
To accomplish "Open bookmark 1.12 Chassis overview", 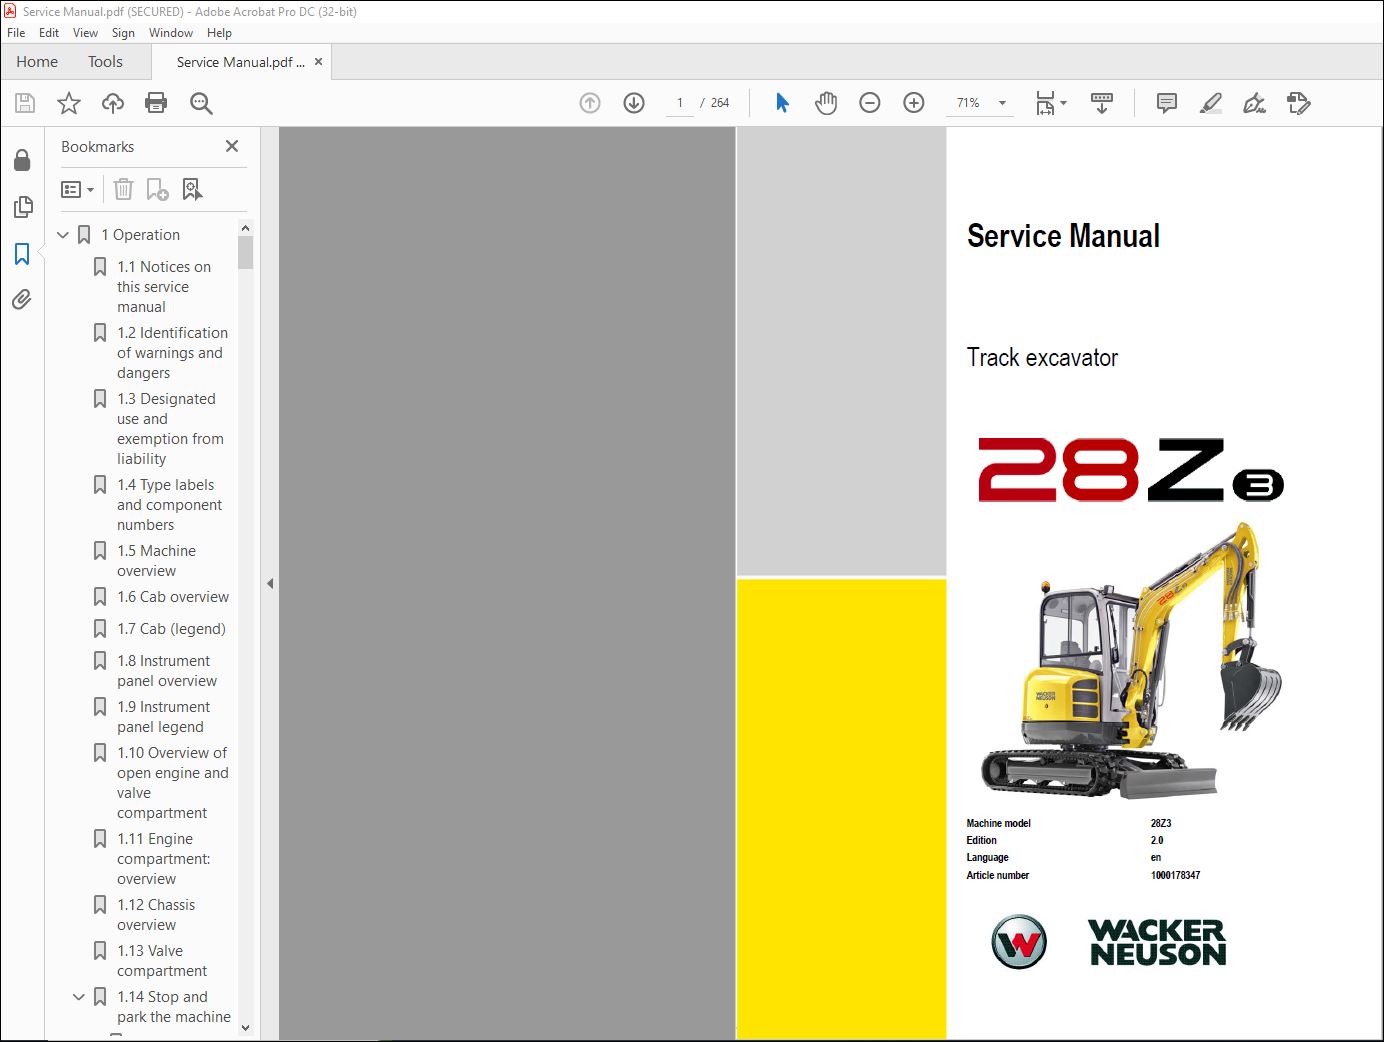I will pyautogui.click(x=156, y=915).
